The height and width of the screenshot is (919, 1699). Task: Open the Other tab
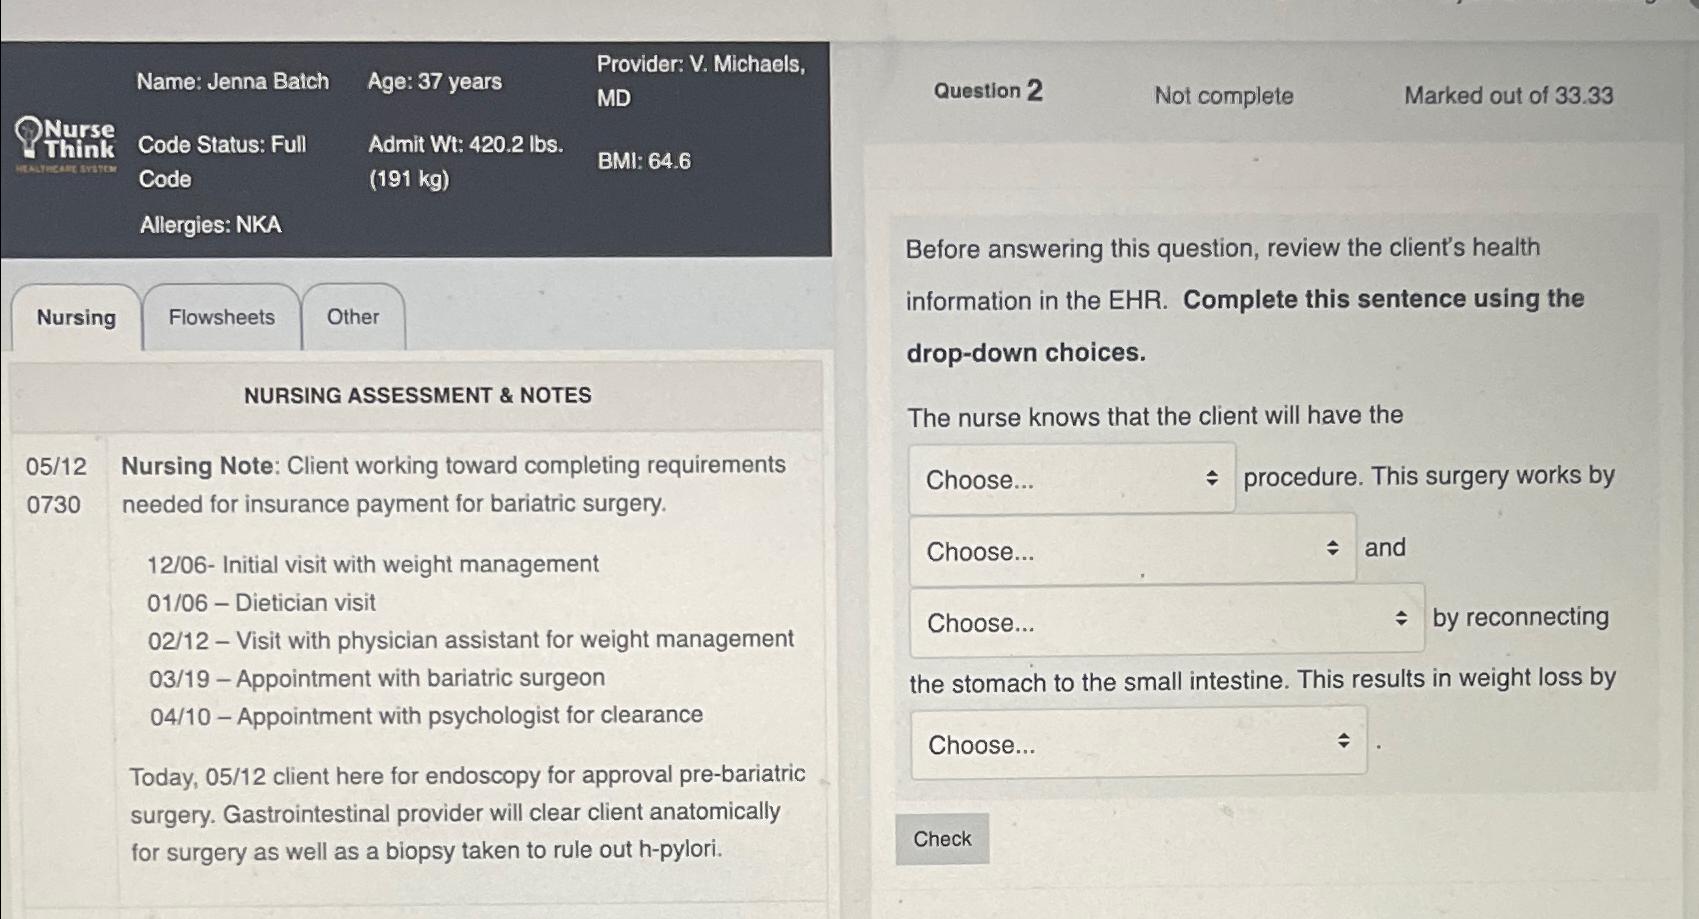click(353, 317)
